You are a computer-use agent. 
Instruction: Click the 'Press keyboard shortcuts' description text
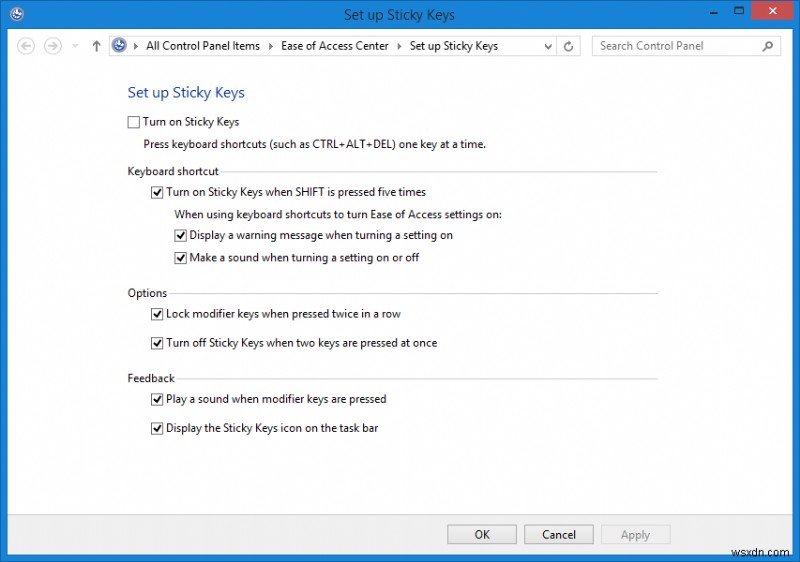tap(314, 144)
